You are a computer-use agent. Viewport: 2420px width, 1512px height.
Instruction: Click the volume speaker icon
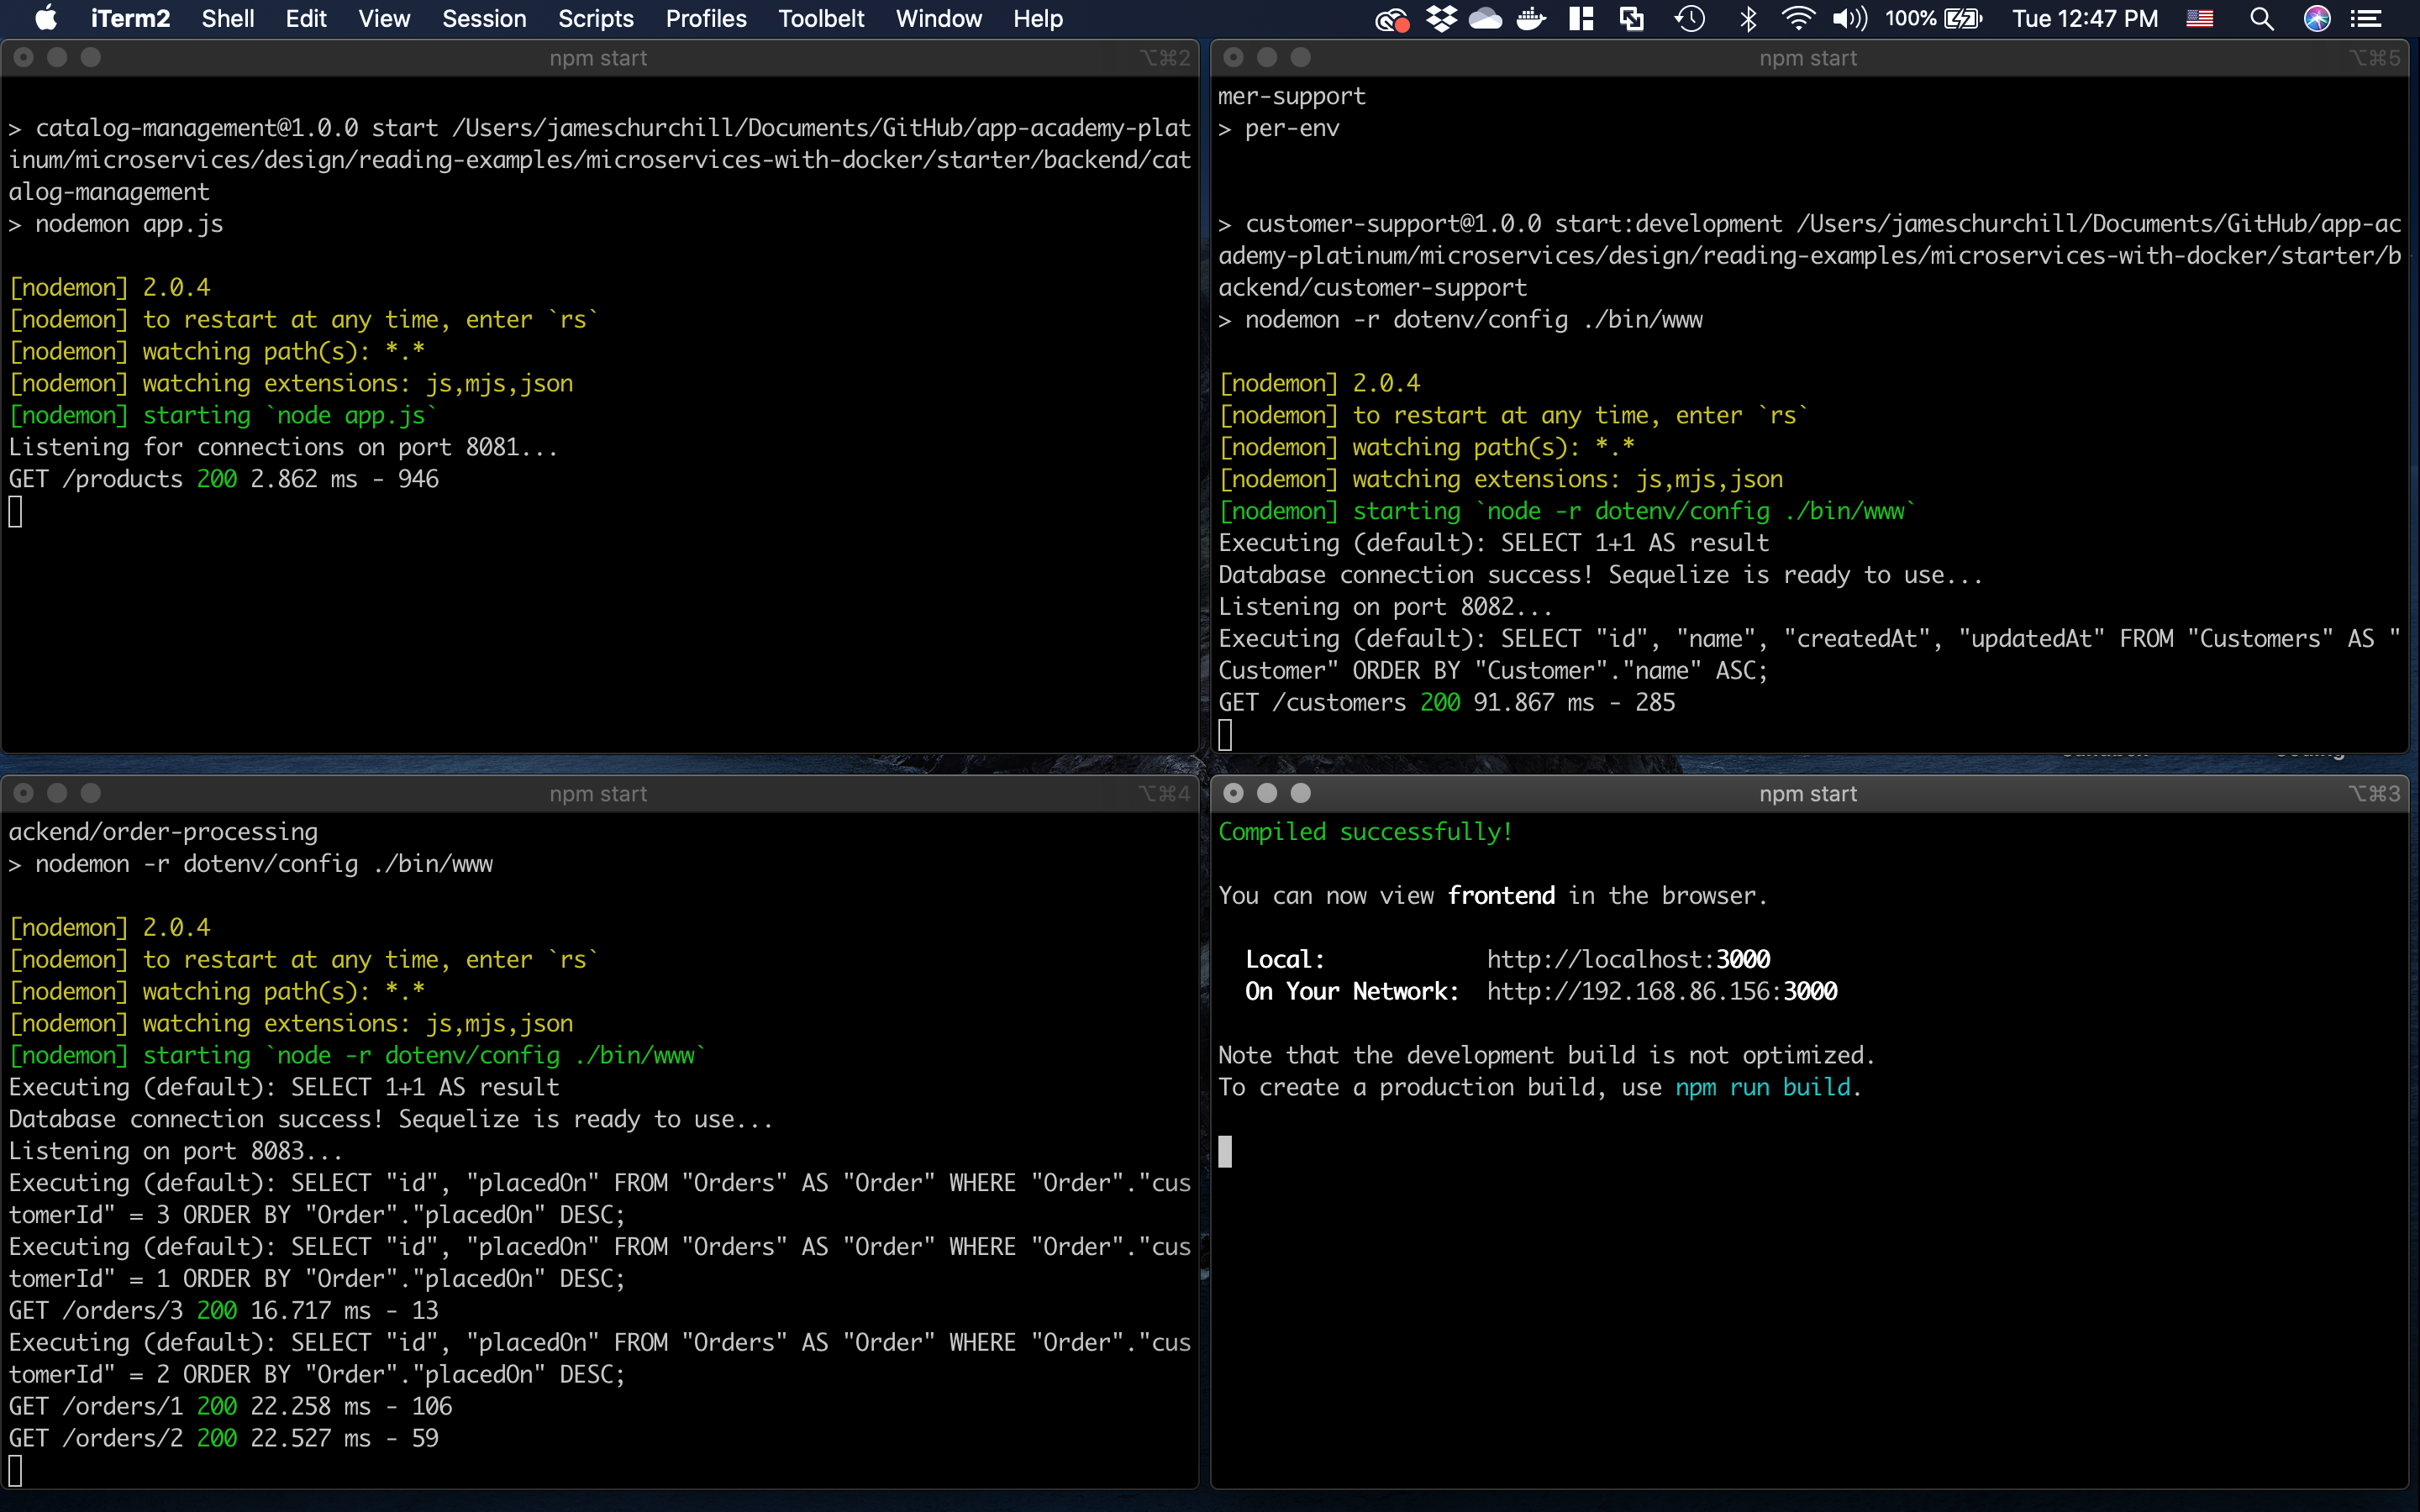1850,18
